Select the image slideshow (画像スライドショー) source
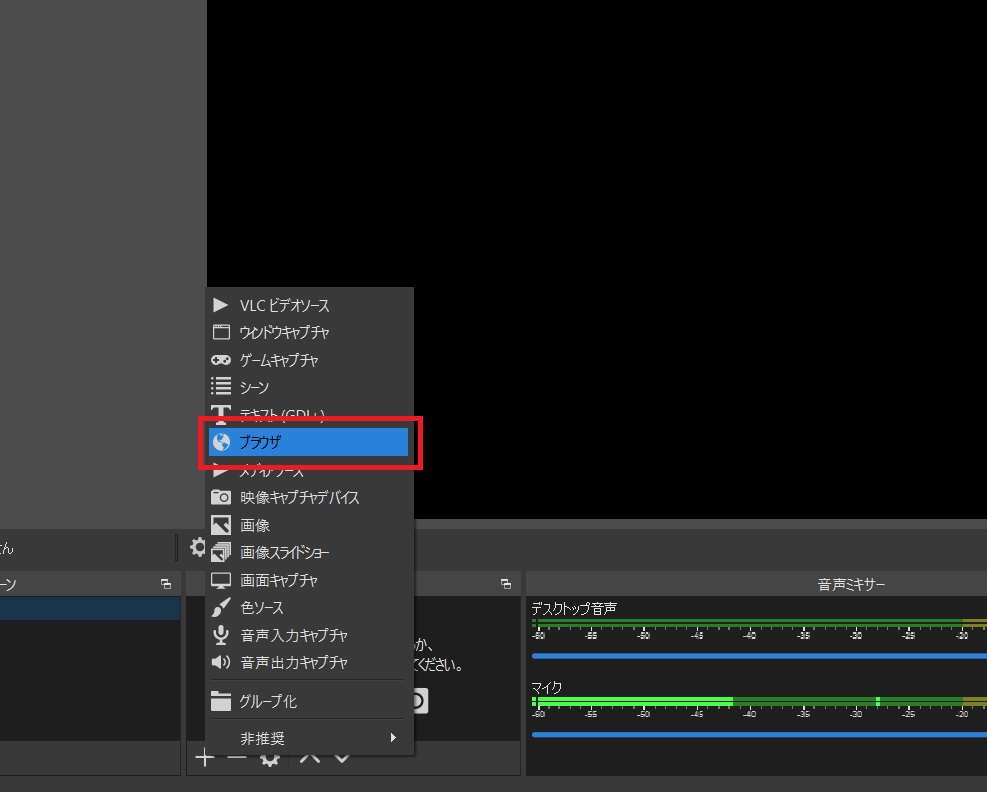This screenshot has height=792, width=987. coord(284,552)
